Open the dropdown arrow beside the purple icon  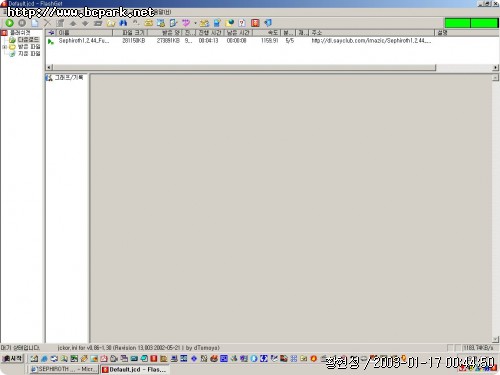click(195, 23)
